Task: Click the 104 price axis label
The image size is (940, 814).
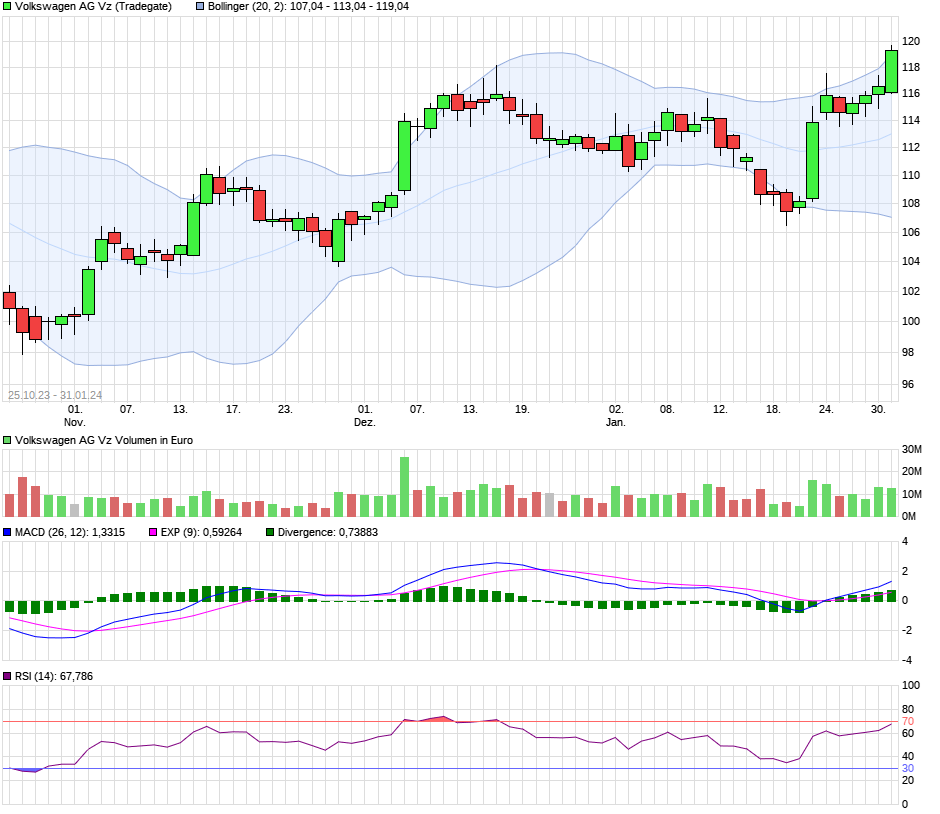Action: [911, 261]
